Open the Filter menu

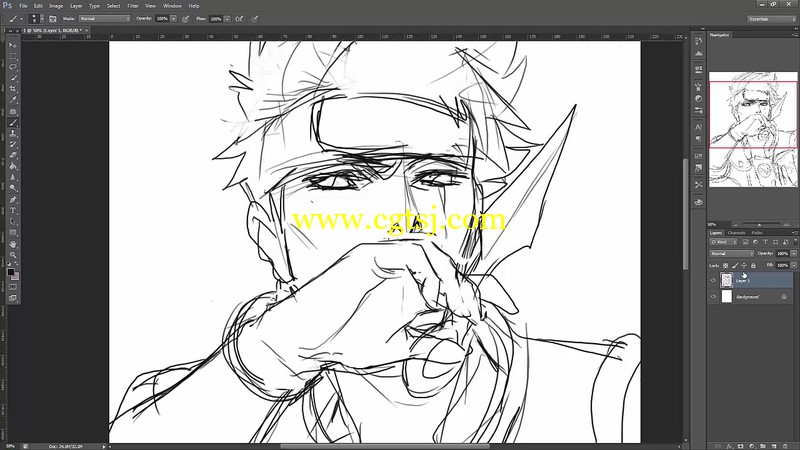tap(133, 6)
